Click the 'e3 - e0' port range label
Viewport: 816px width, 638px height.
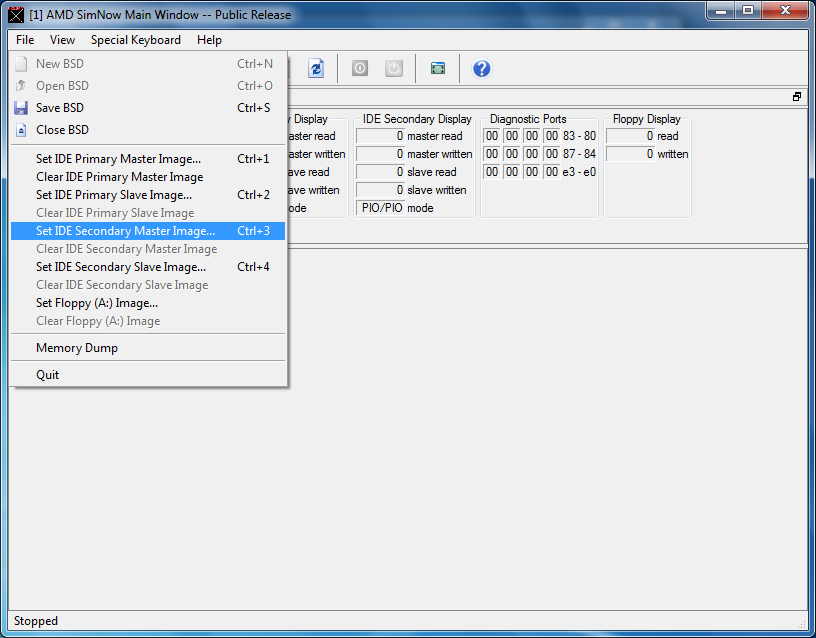click(579, 172)
